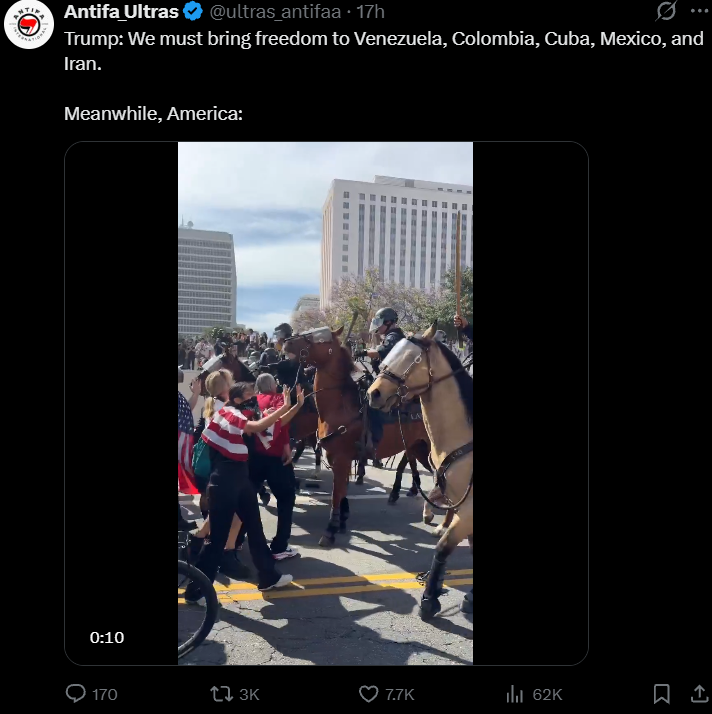Click the 0:10 video duration label

pyautogui.click(x=107, y=638)
